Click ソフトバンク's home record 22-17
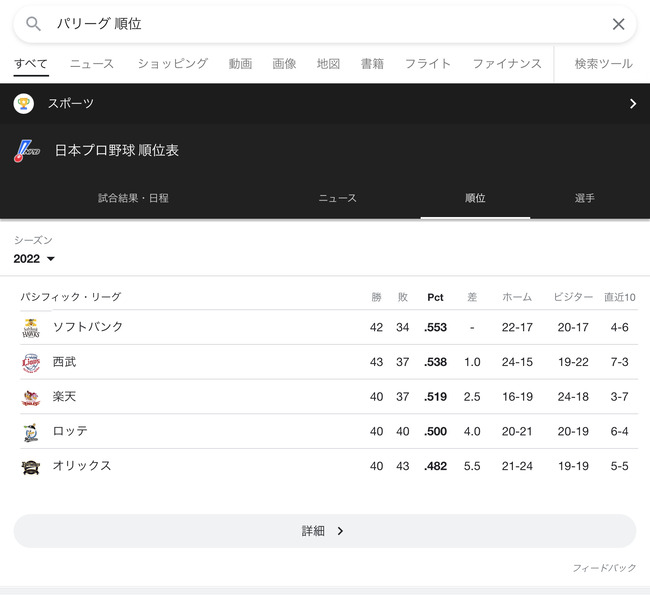The image size is (650, 597). [x=517, y=328]
